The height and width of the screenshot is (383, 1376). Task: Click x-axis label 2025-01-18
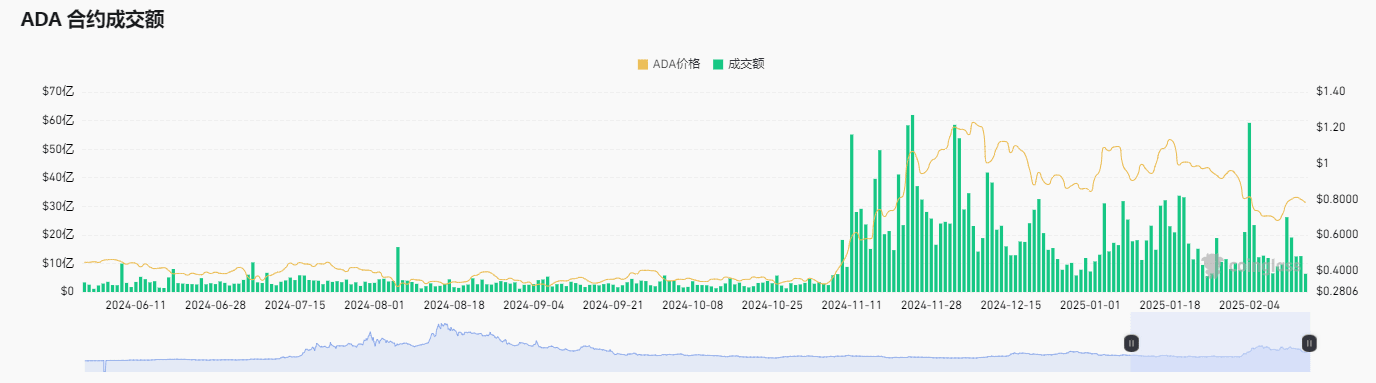[x=1170, y=305]
